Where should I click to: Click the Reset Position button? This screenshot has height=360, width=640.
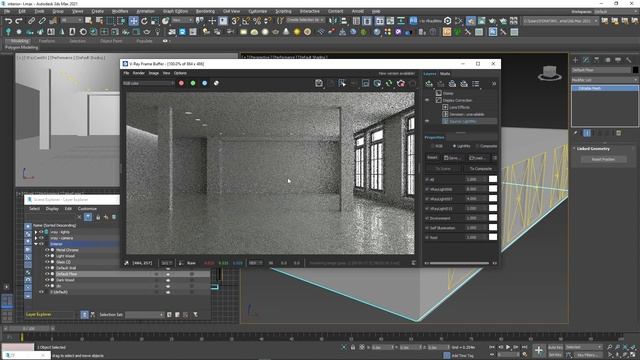(x=603, y=159)
